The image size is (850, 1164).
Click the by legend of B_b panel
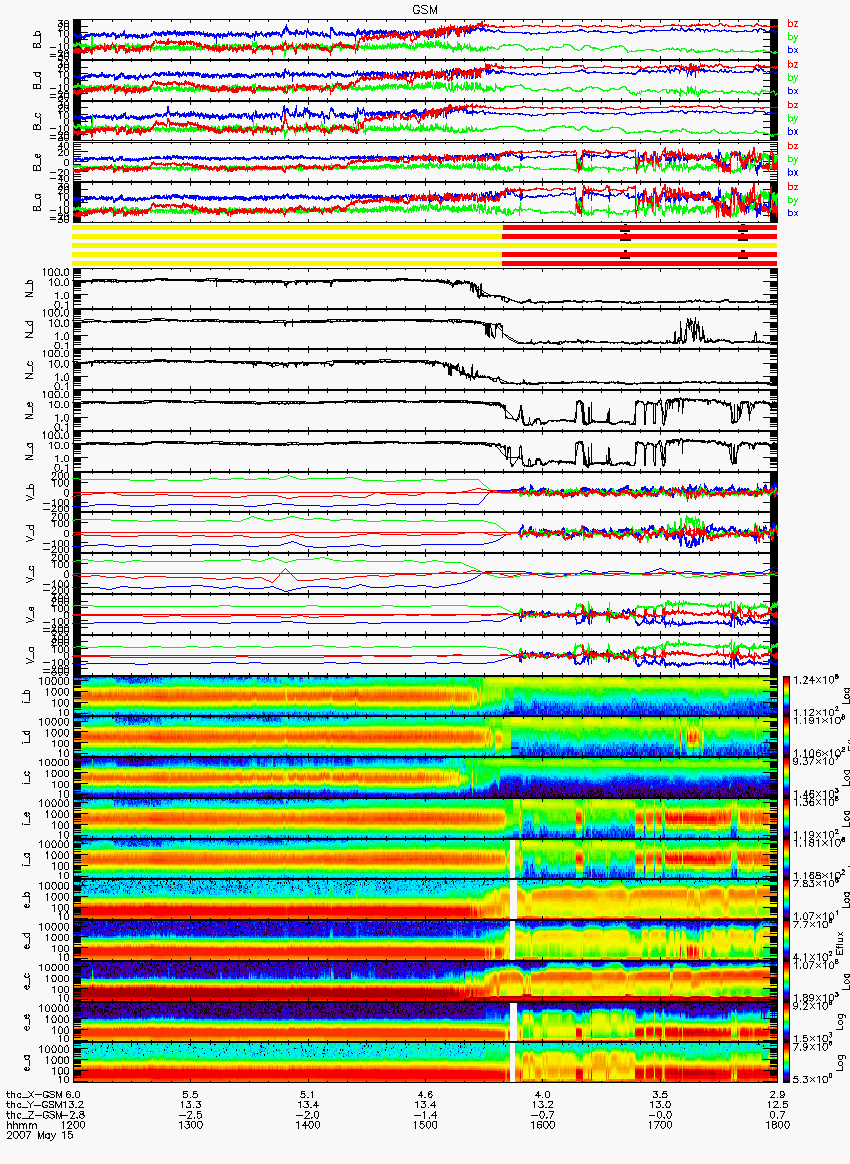(793, 36)
